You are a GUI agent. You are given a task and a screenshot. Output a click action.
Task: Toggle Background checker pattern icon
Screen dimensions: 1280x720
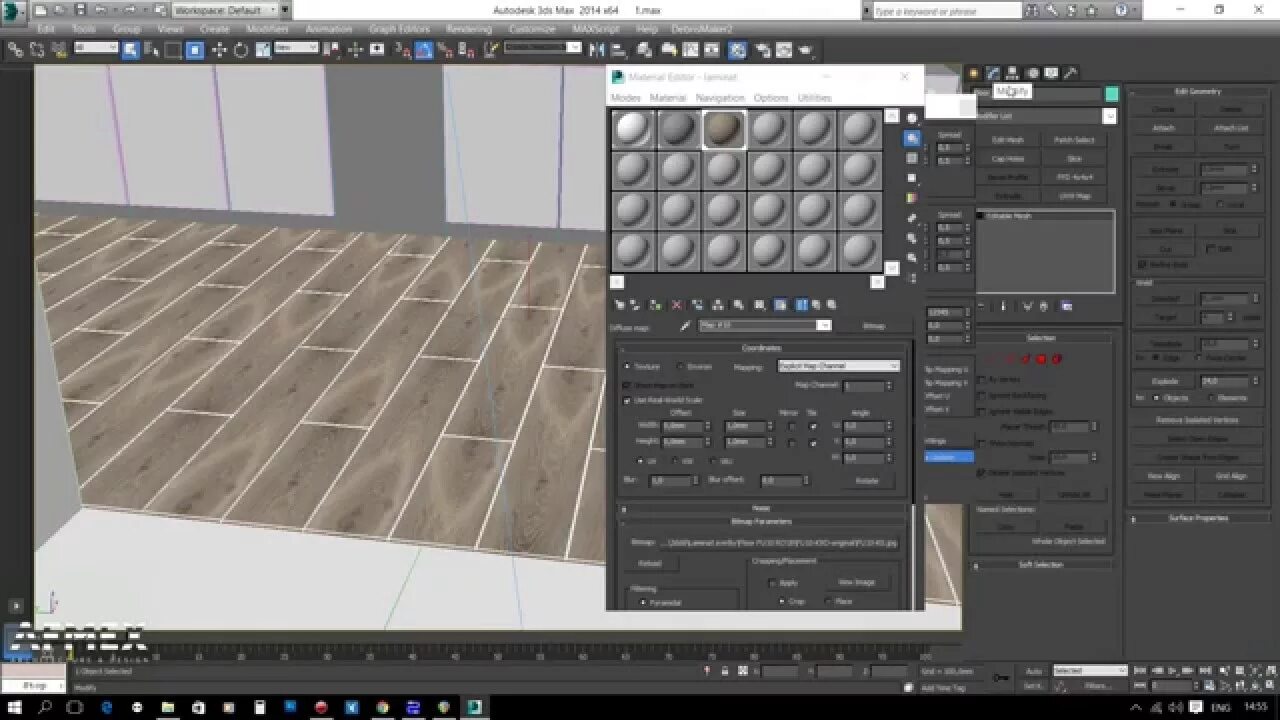click(x=912, y=158)
